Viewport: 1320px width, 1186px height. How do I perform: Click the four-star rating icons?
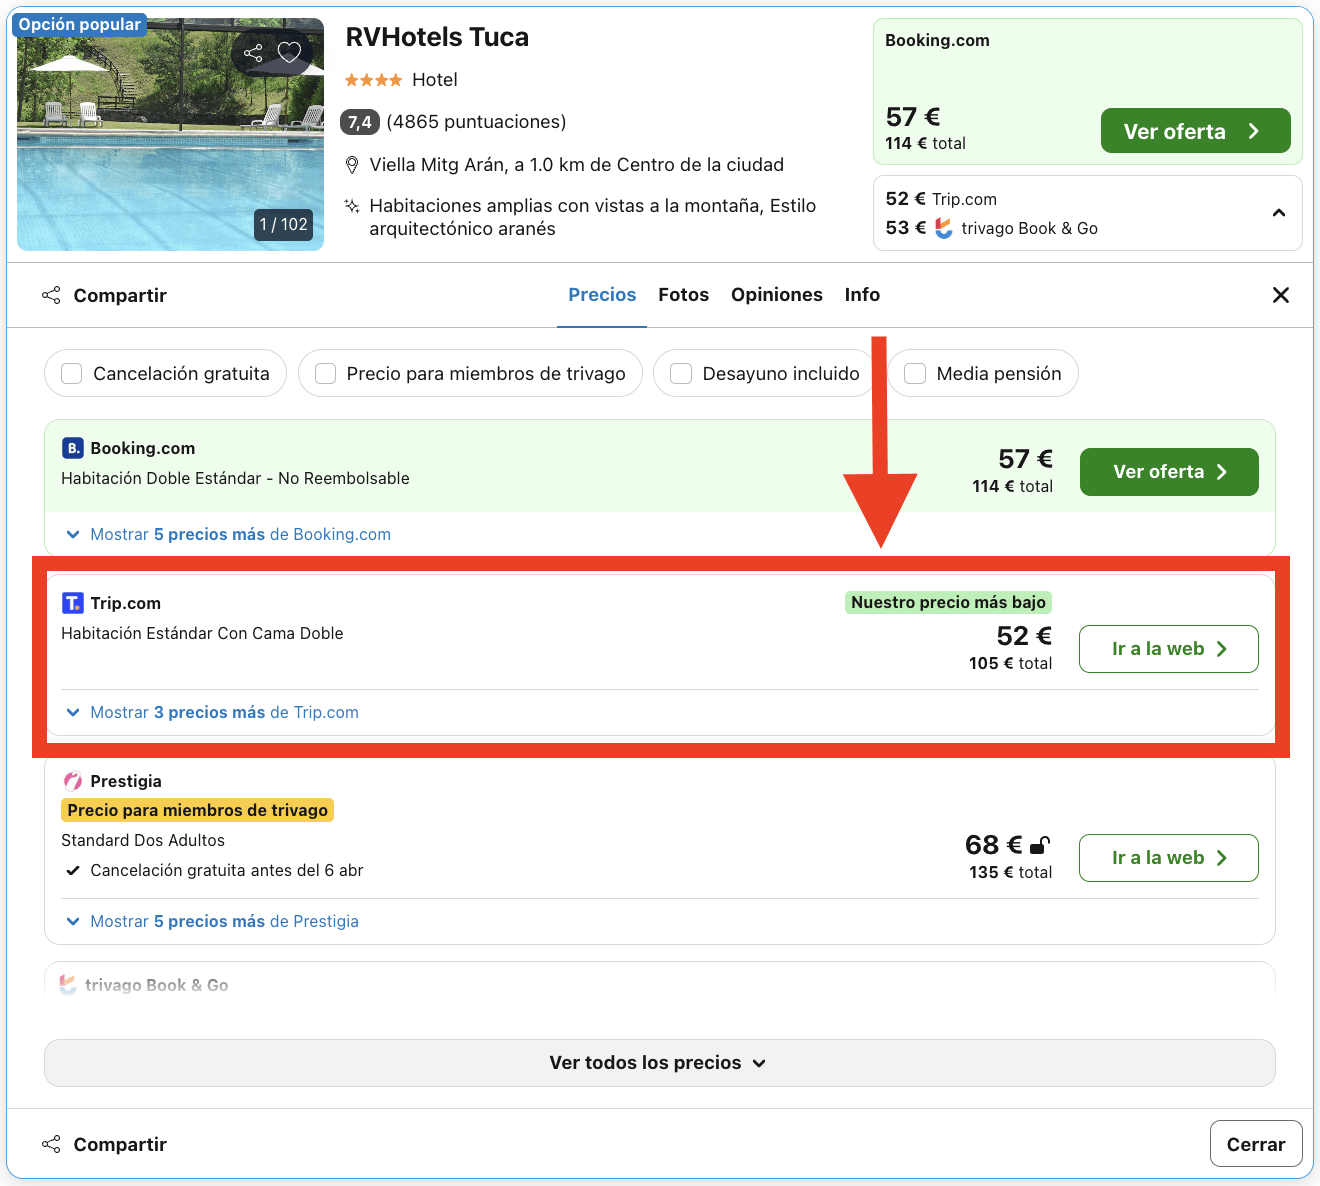tap(374, 80)
